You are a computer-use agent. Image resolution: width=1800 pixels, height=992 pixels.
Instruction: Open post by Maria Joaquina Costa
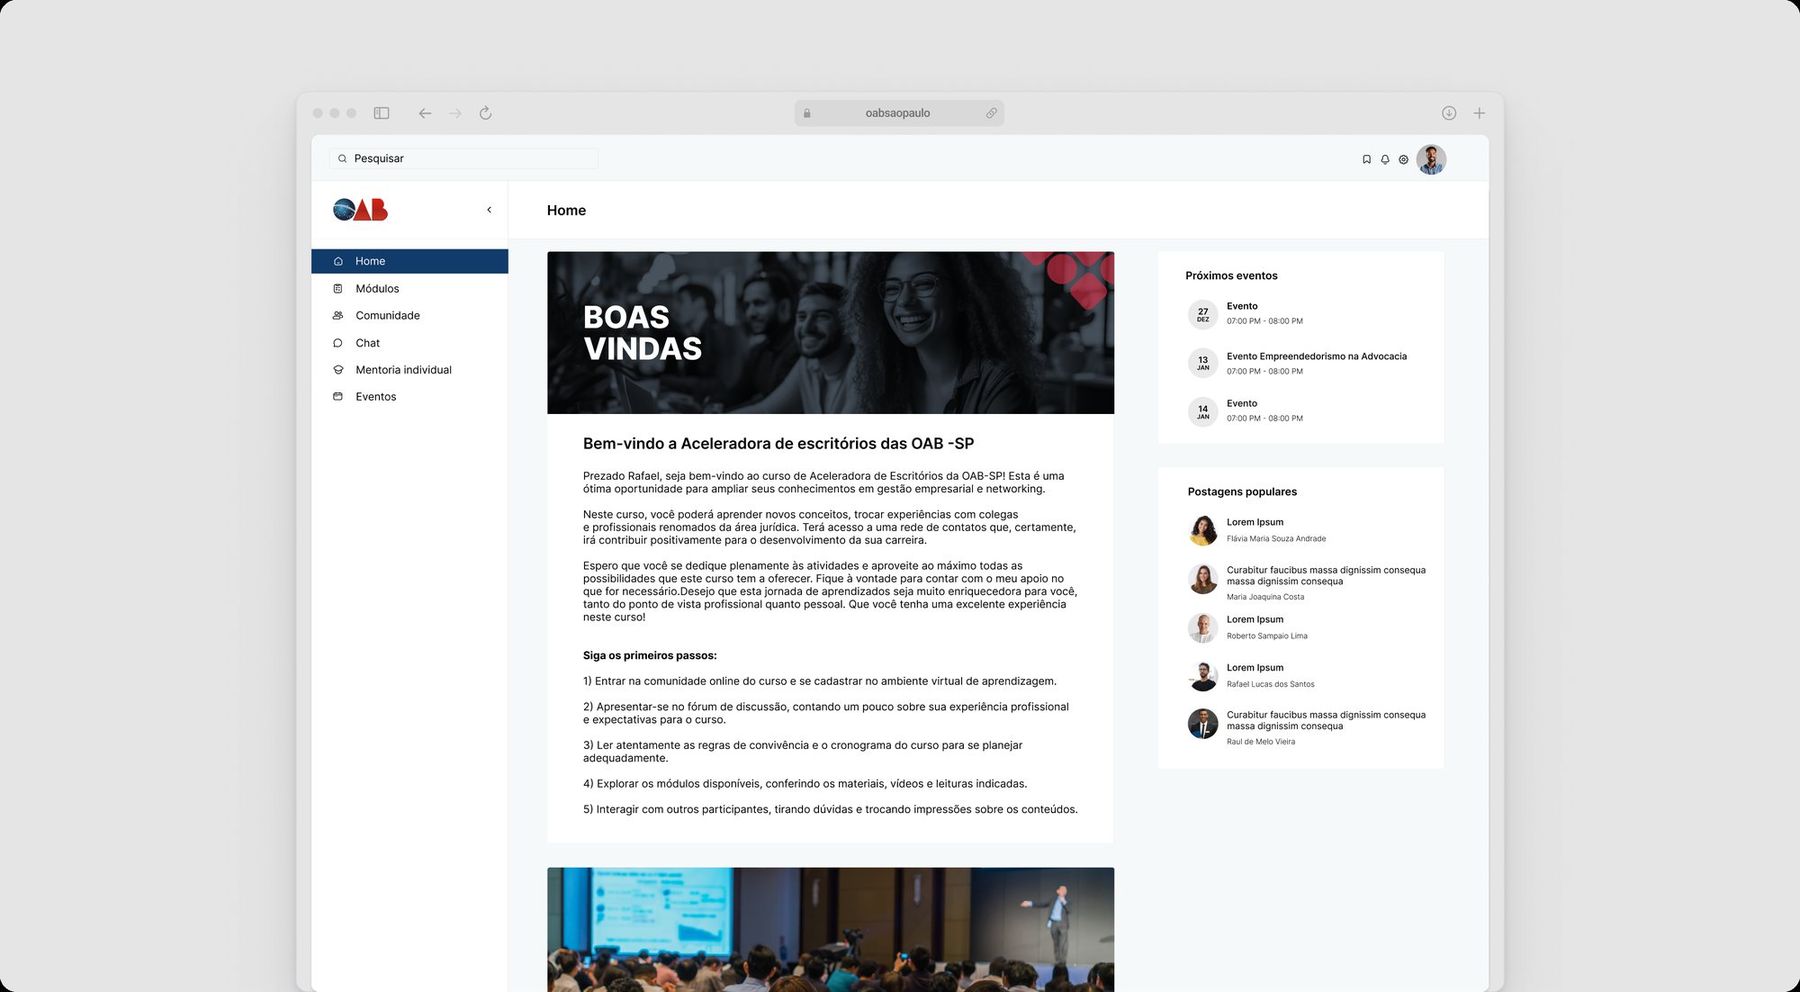(x=1307, y=582)
